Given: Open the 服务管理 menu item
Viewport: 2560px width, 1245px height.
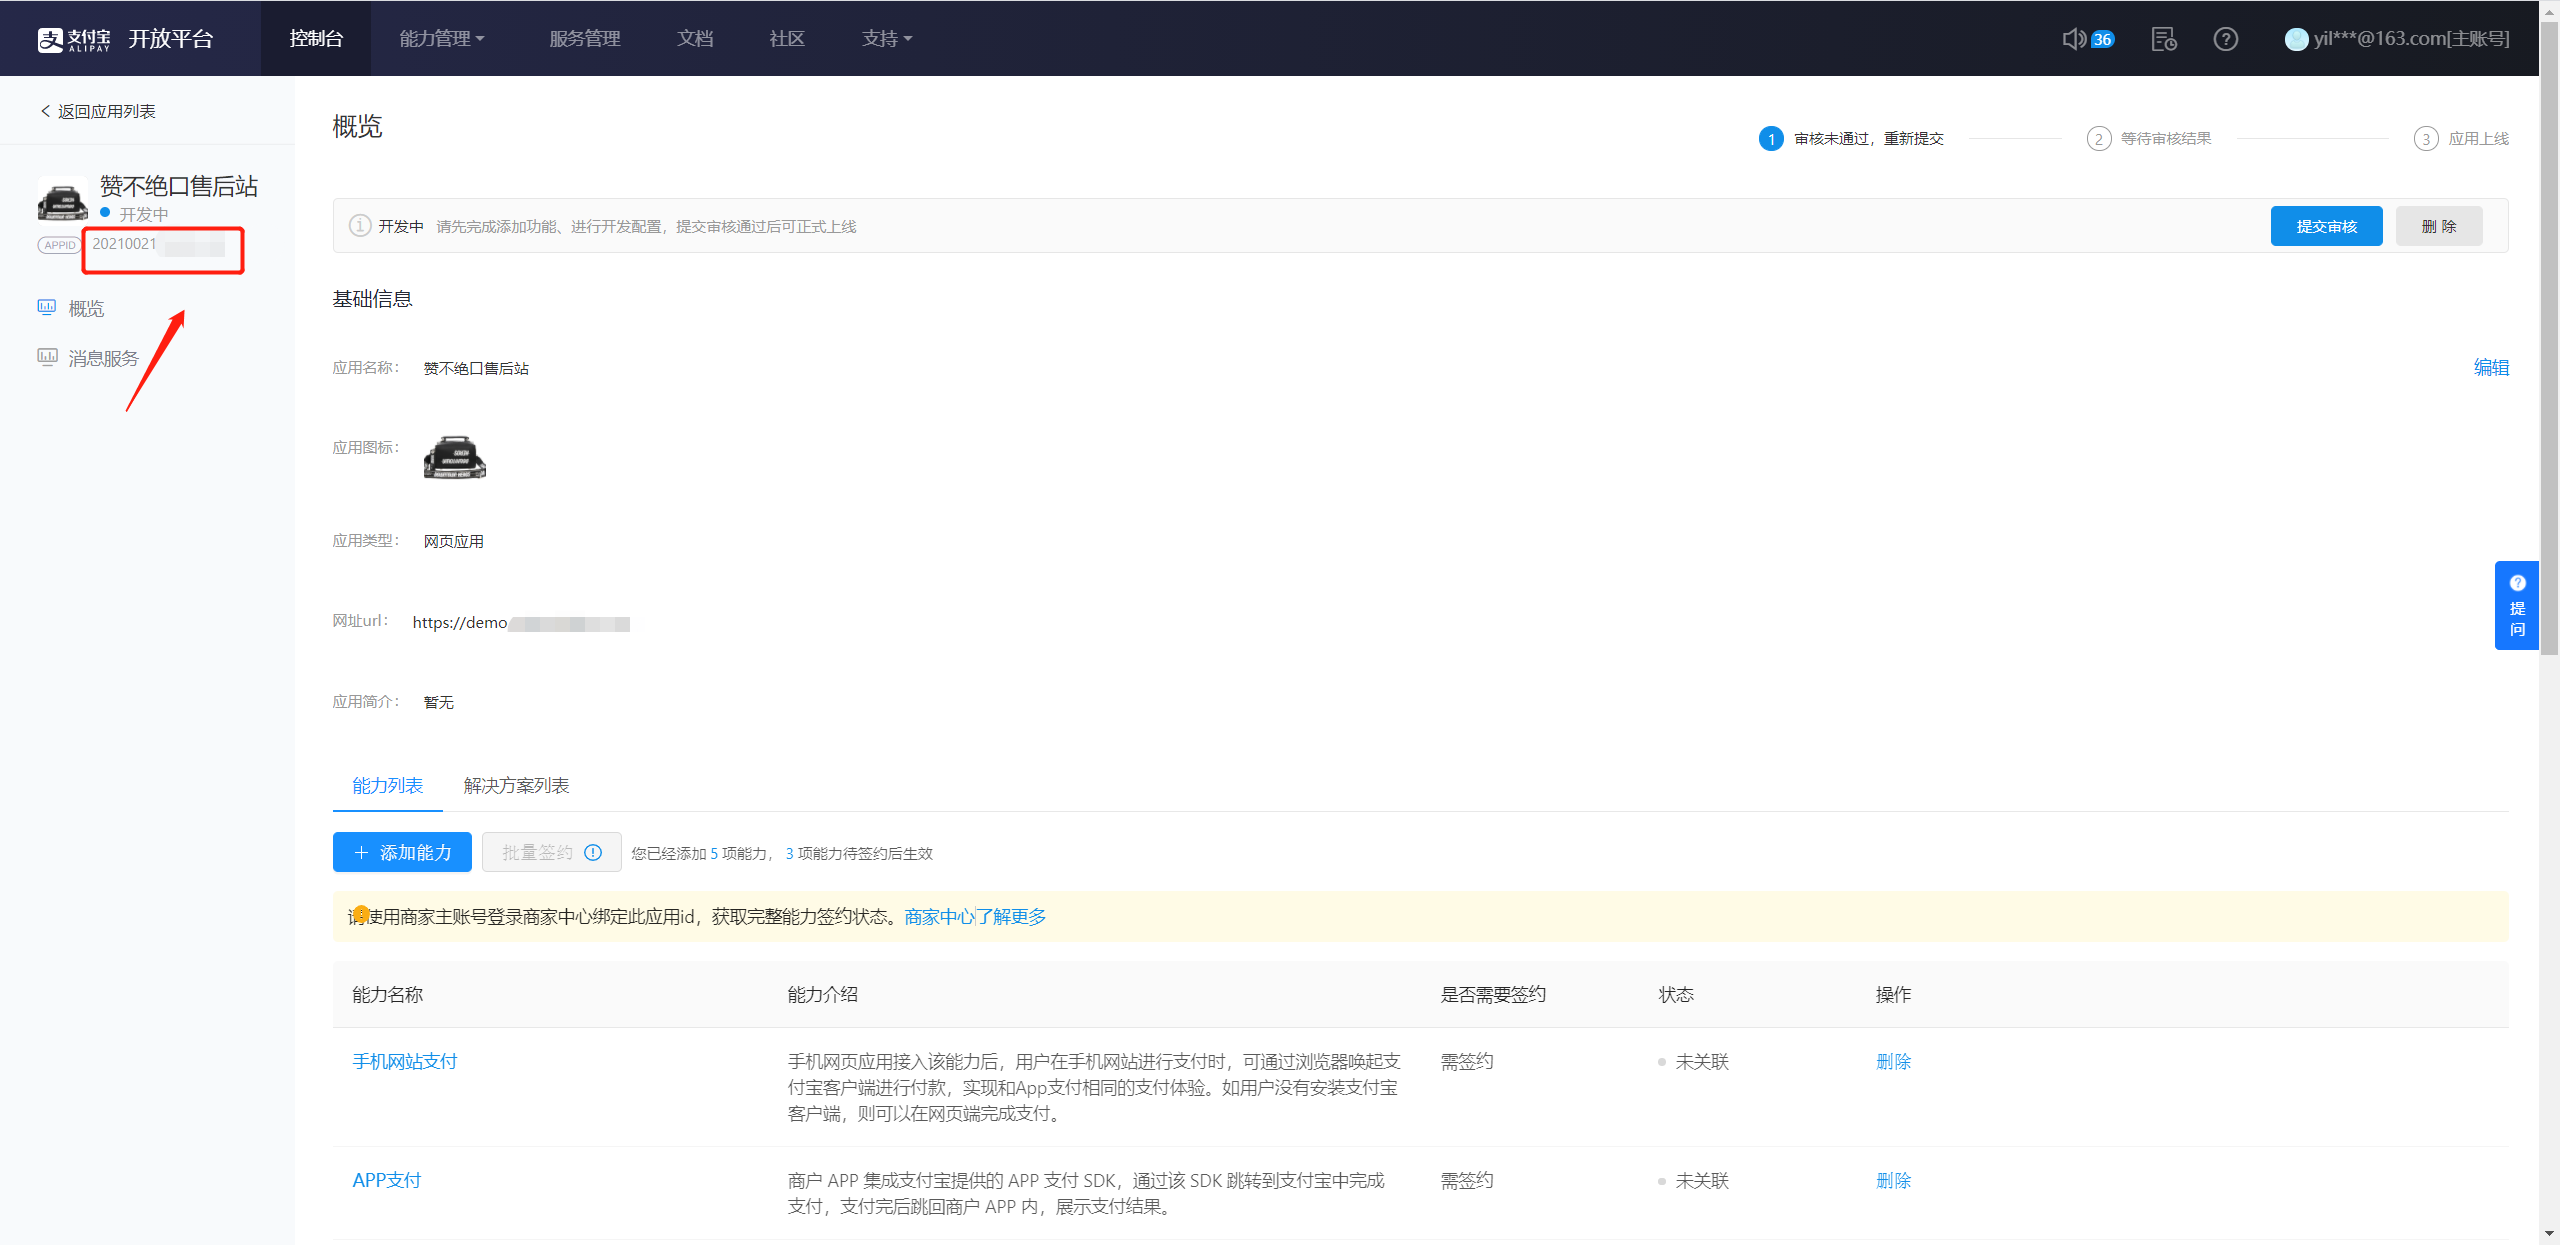Looking at the screenshot, I should coord(585,39).
